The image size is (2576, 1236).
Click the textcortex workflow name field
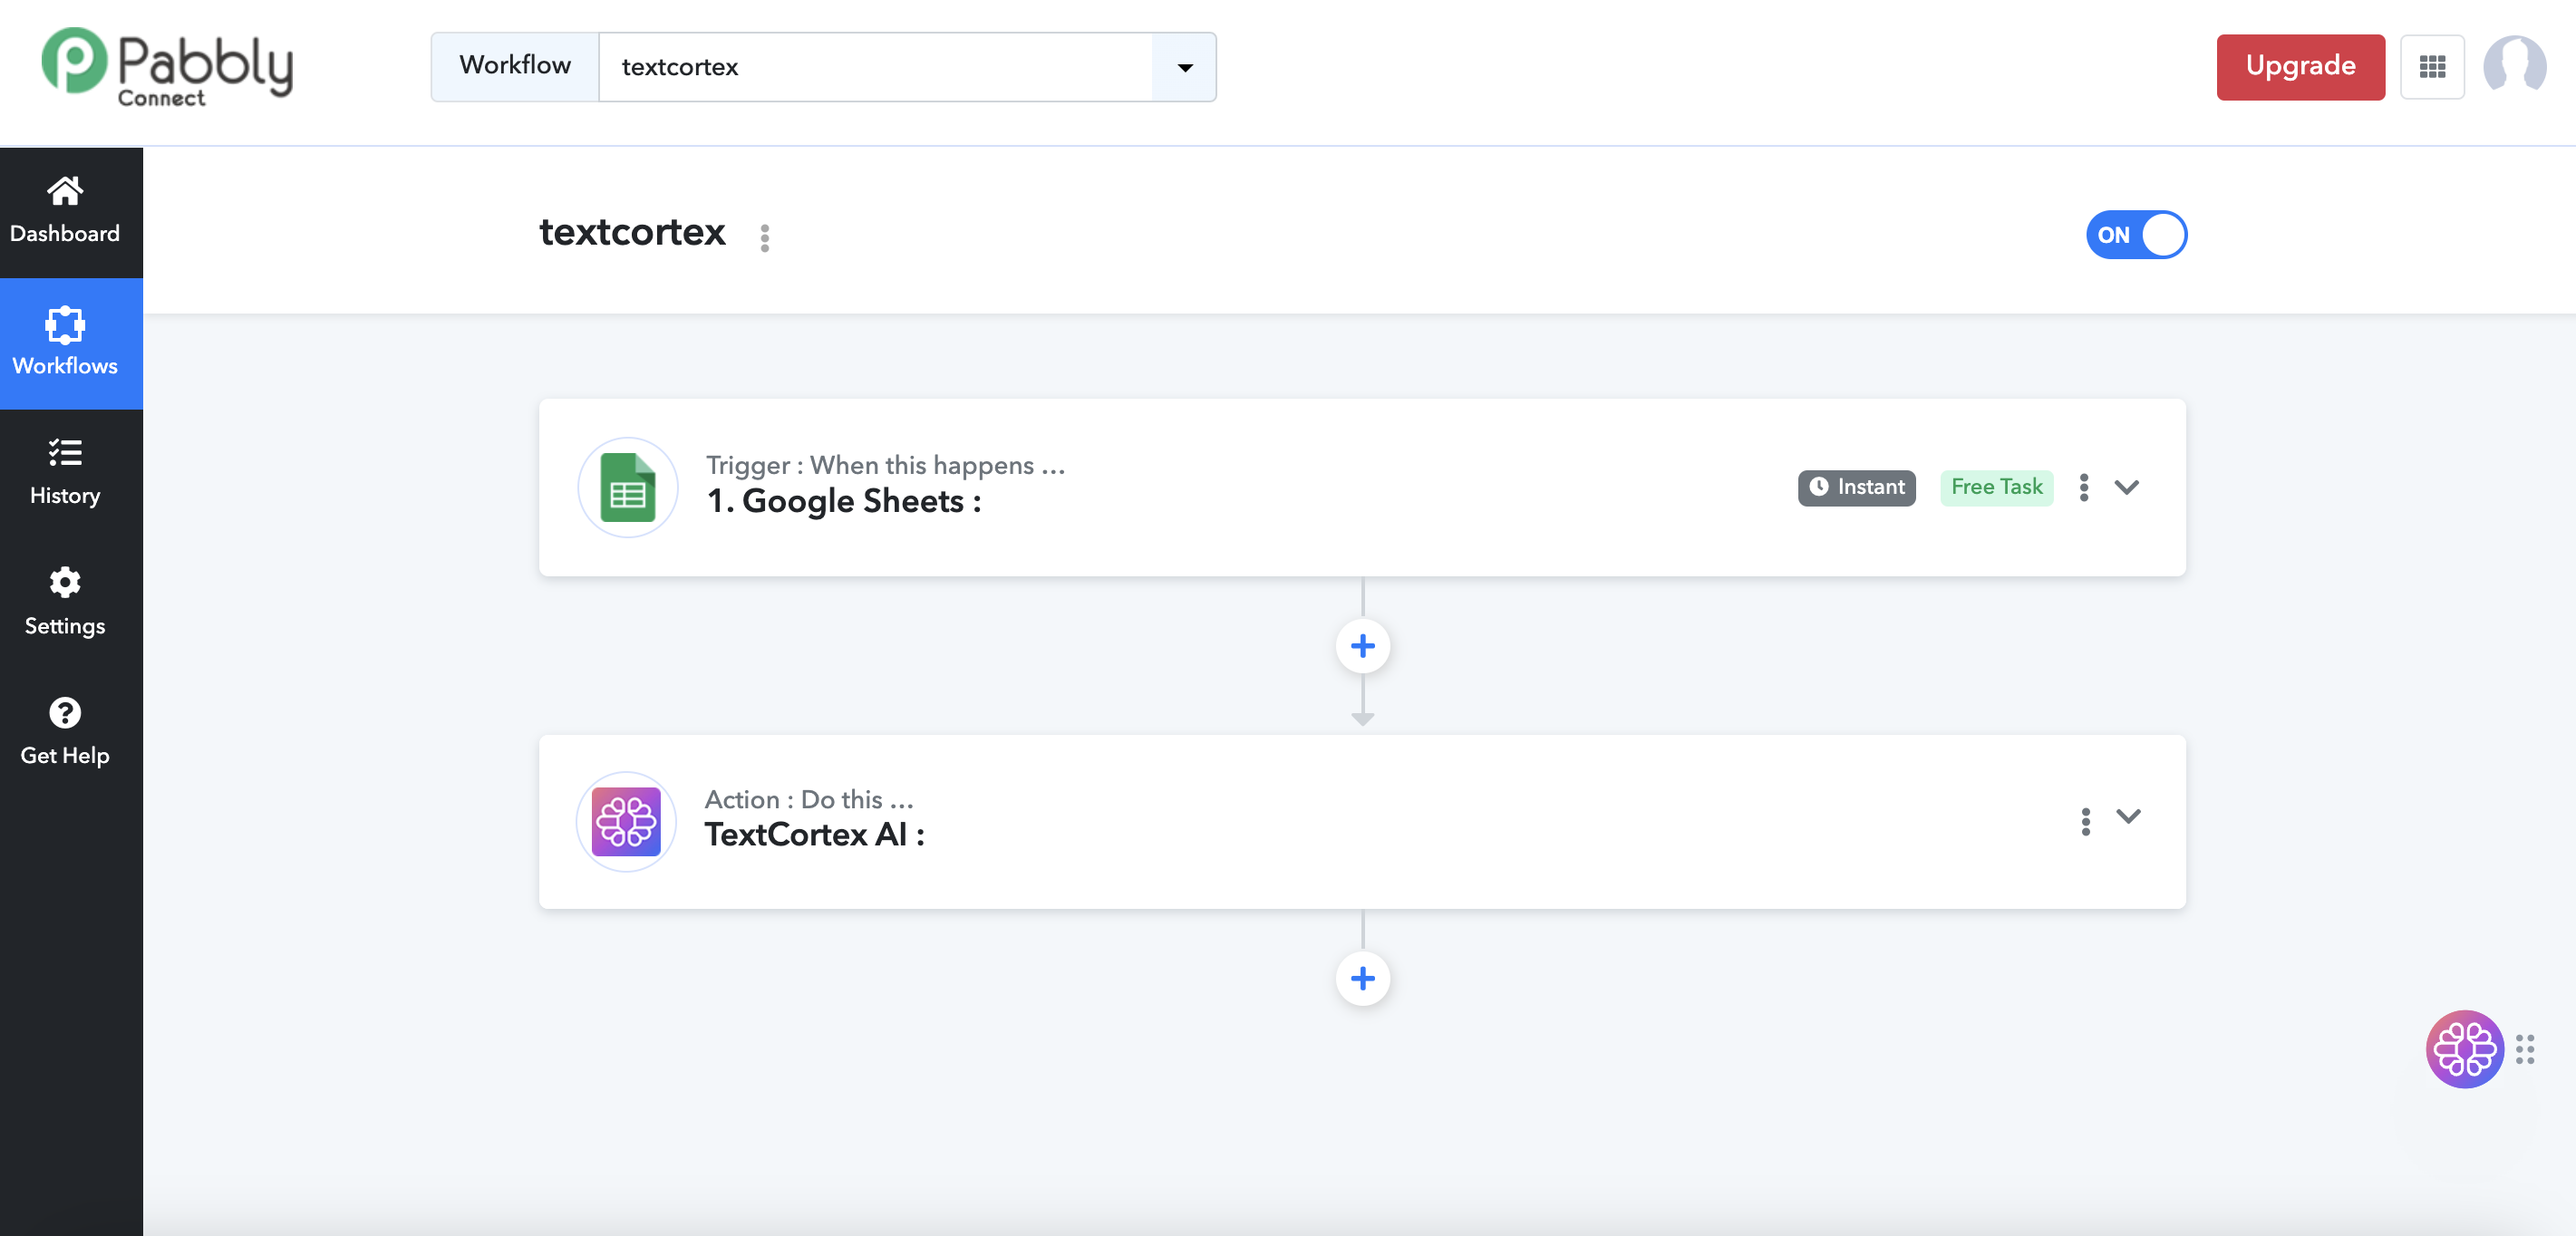click(875, 67)
